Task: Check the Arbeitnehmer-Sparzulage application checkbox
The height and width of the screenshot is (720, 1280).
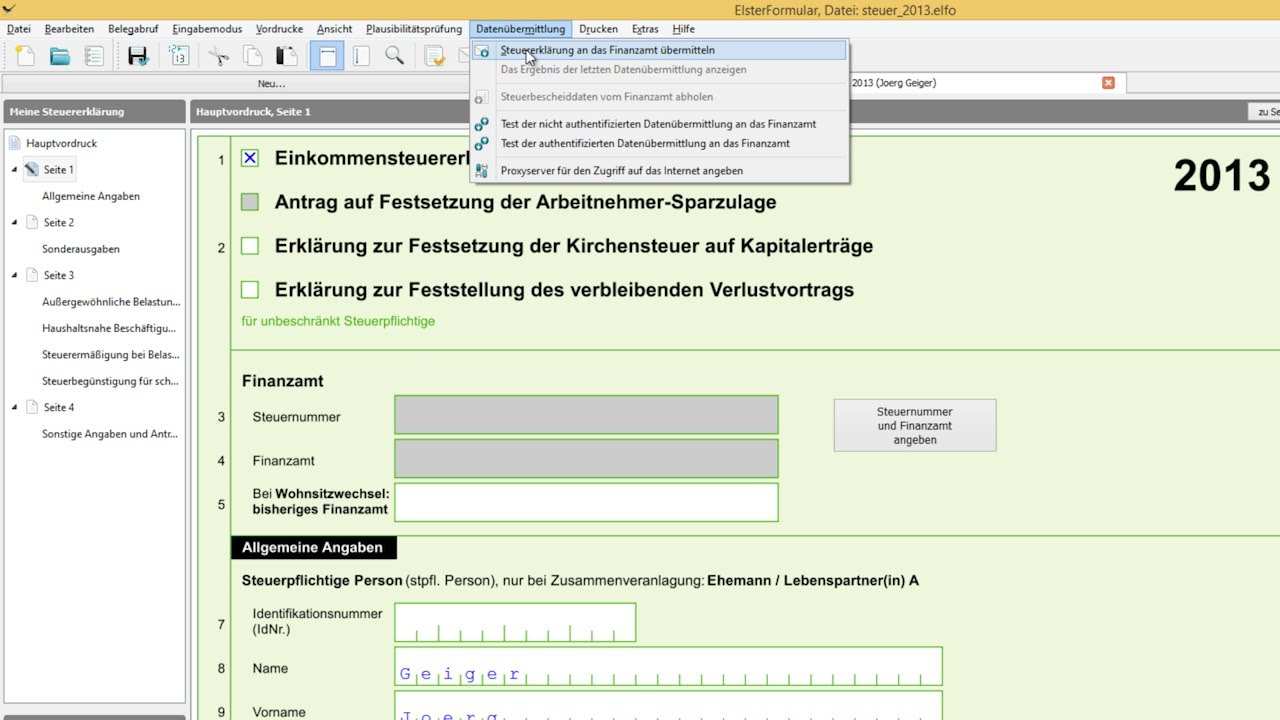Action: point(250,202)
